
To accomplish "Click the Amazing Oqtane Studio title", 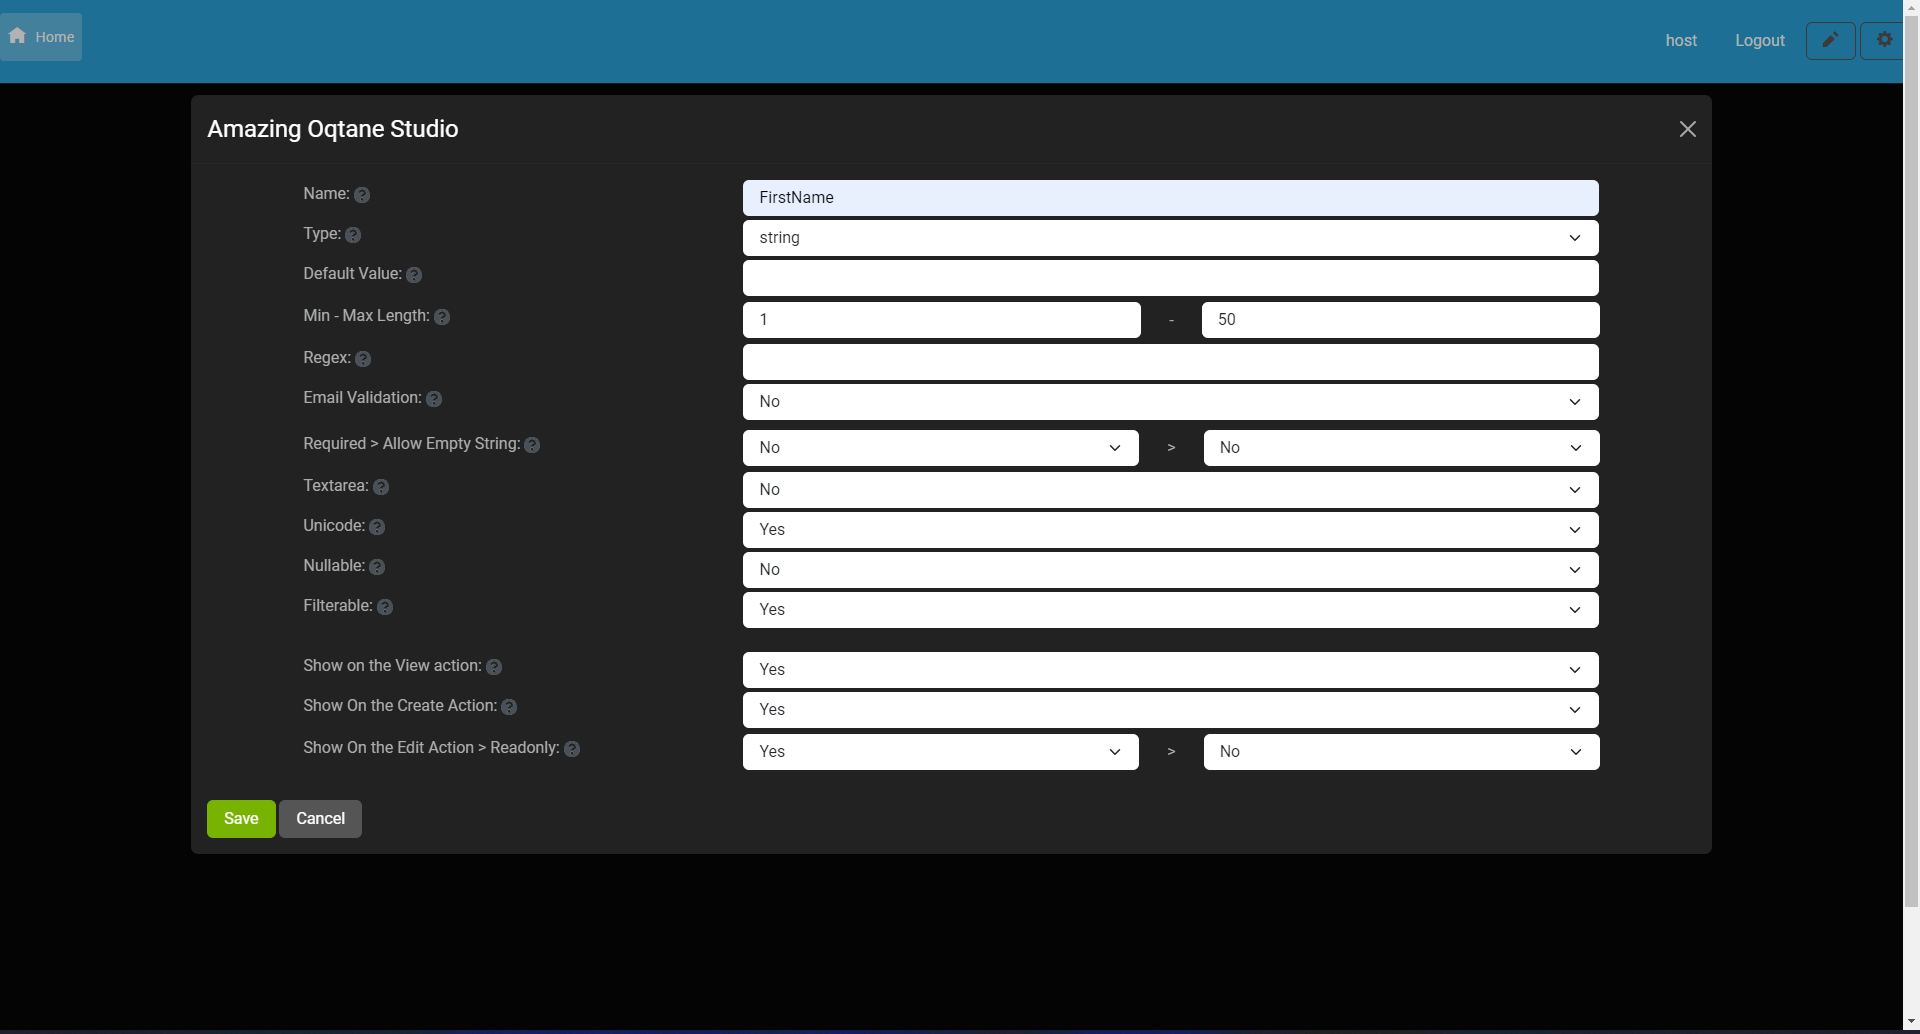I will coord(333,129).
